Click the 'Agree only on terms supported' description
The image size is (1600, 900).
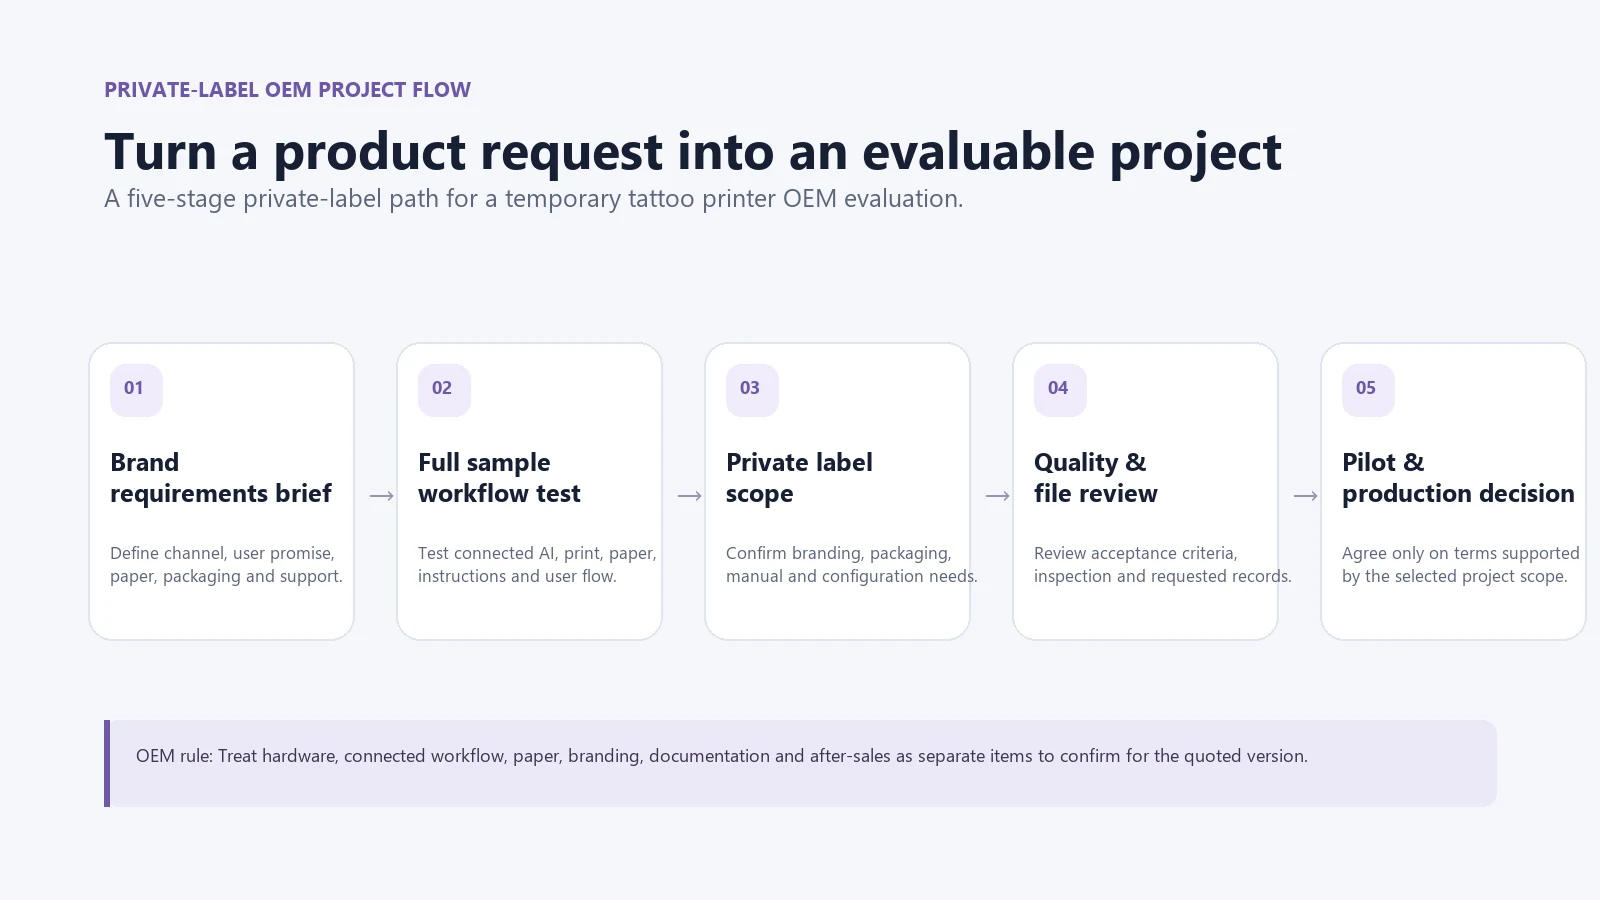(x=1461, y=564)
